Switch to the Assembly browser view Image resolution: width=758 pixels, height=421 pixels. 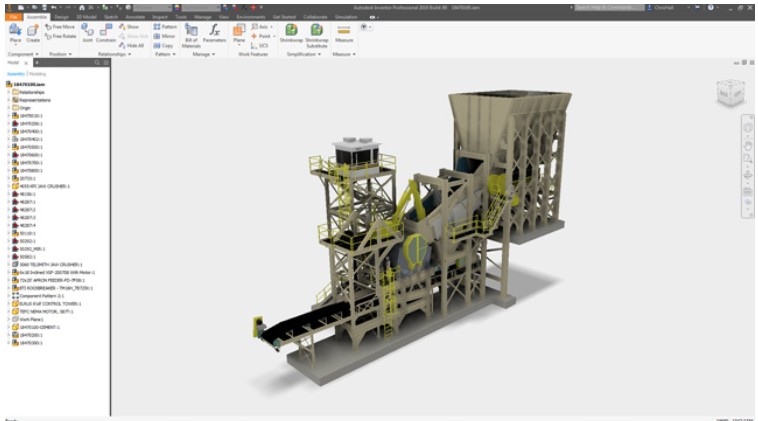point(16,74)
